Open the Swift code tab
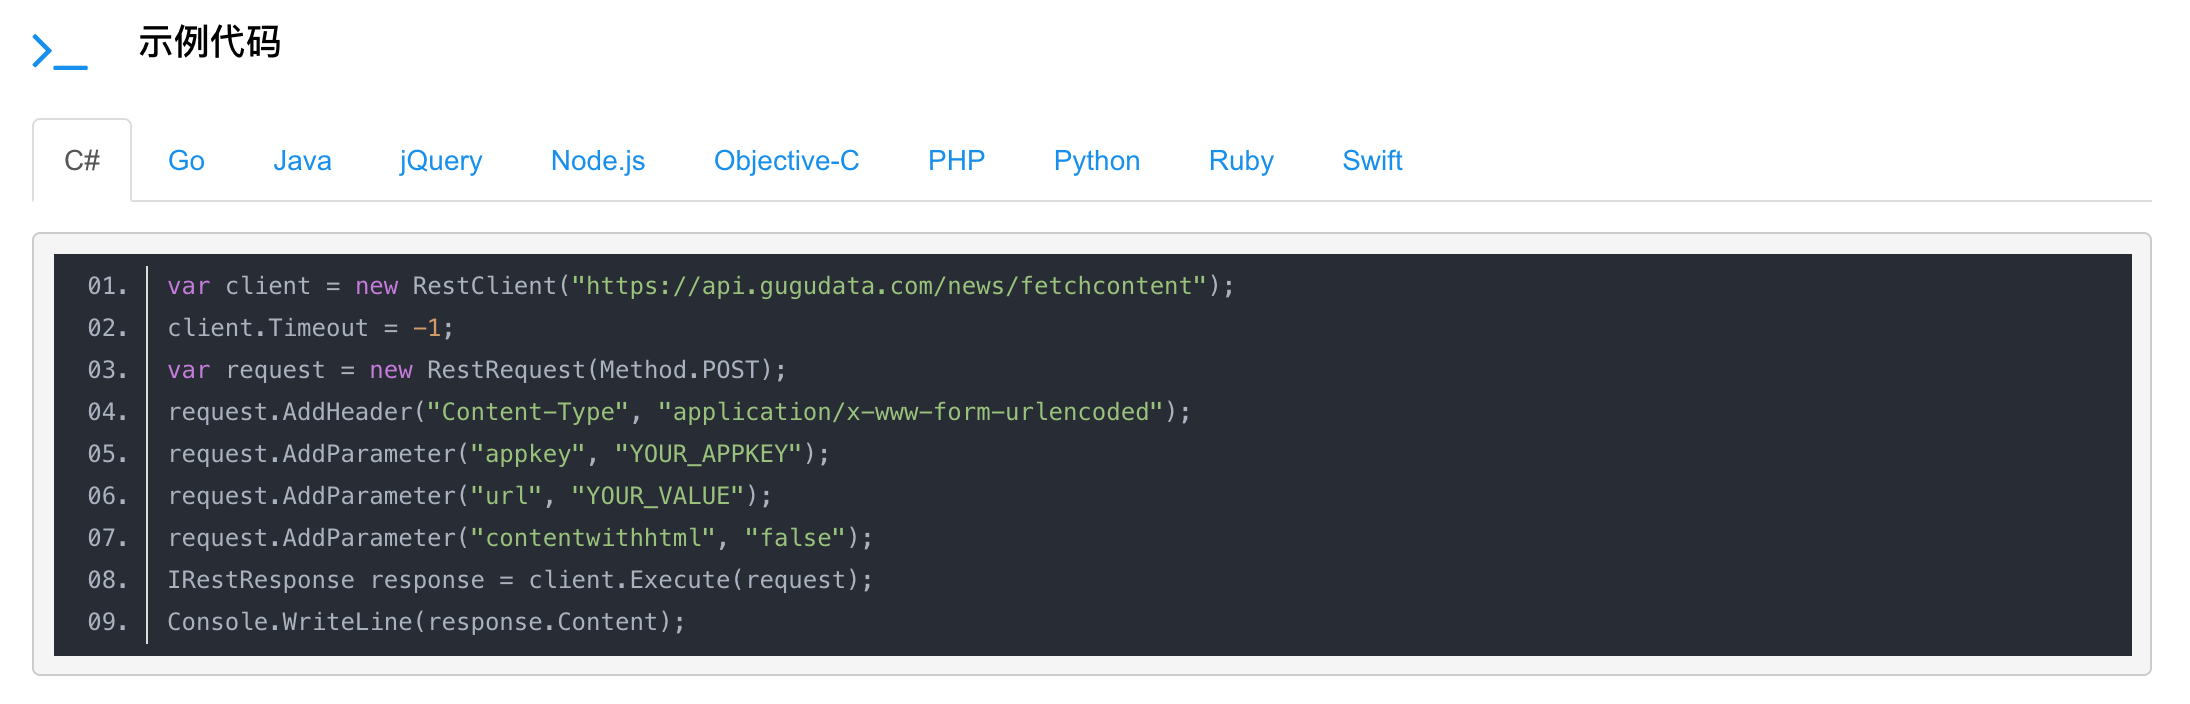Image resolution: width=2190 pixels, height=704 pixels. (x=1372, y=161)
